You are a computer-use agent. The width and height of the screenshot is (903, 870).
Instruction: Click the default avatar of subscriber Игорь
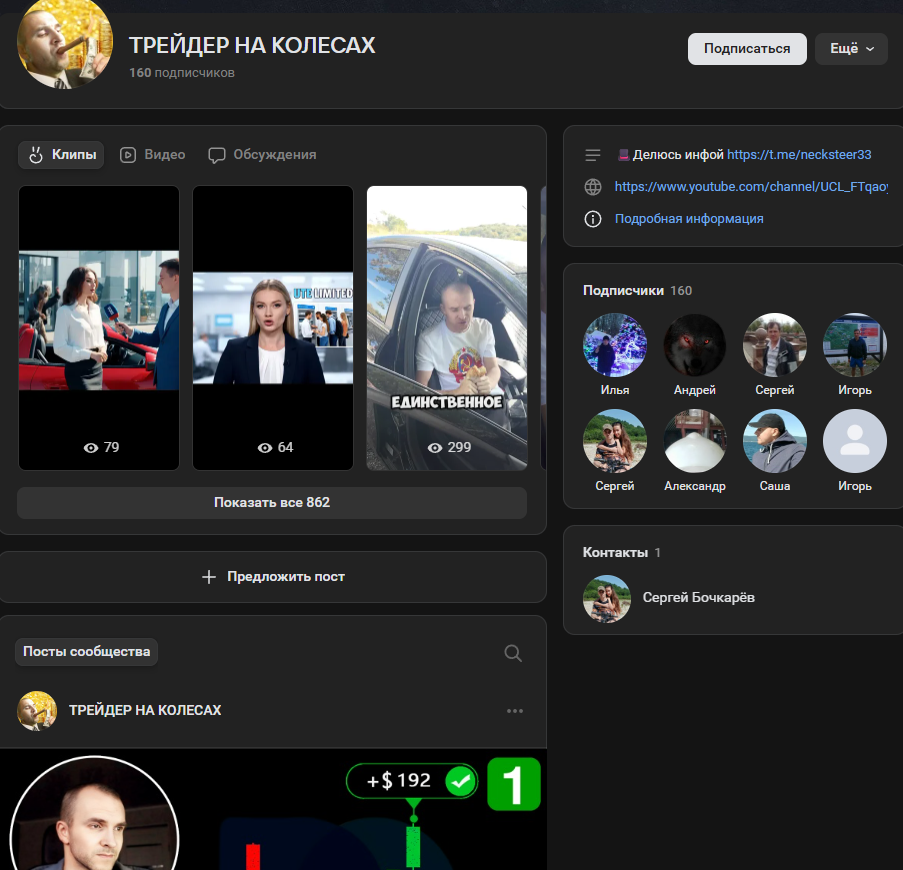point(854,441)
